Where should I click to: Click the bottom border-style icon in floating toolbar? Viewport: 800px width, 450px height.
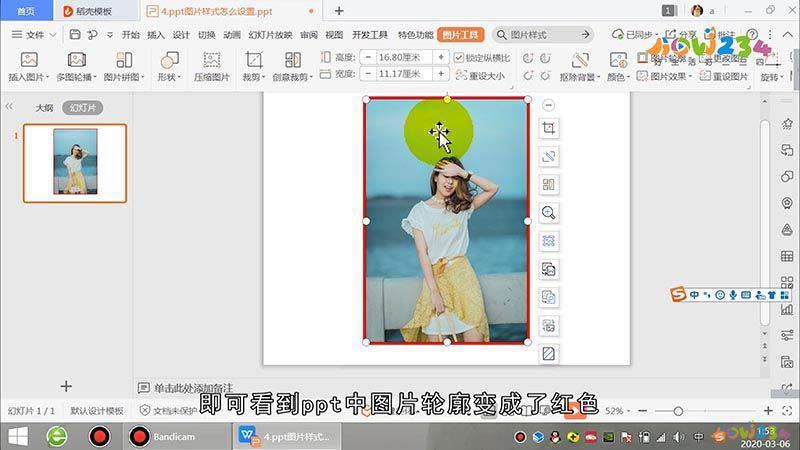coord(548,353)
